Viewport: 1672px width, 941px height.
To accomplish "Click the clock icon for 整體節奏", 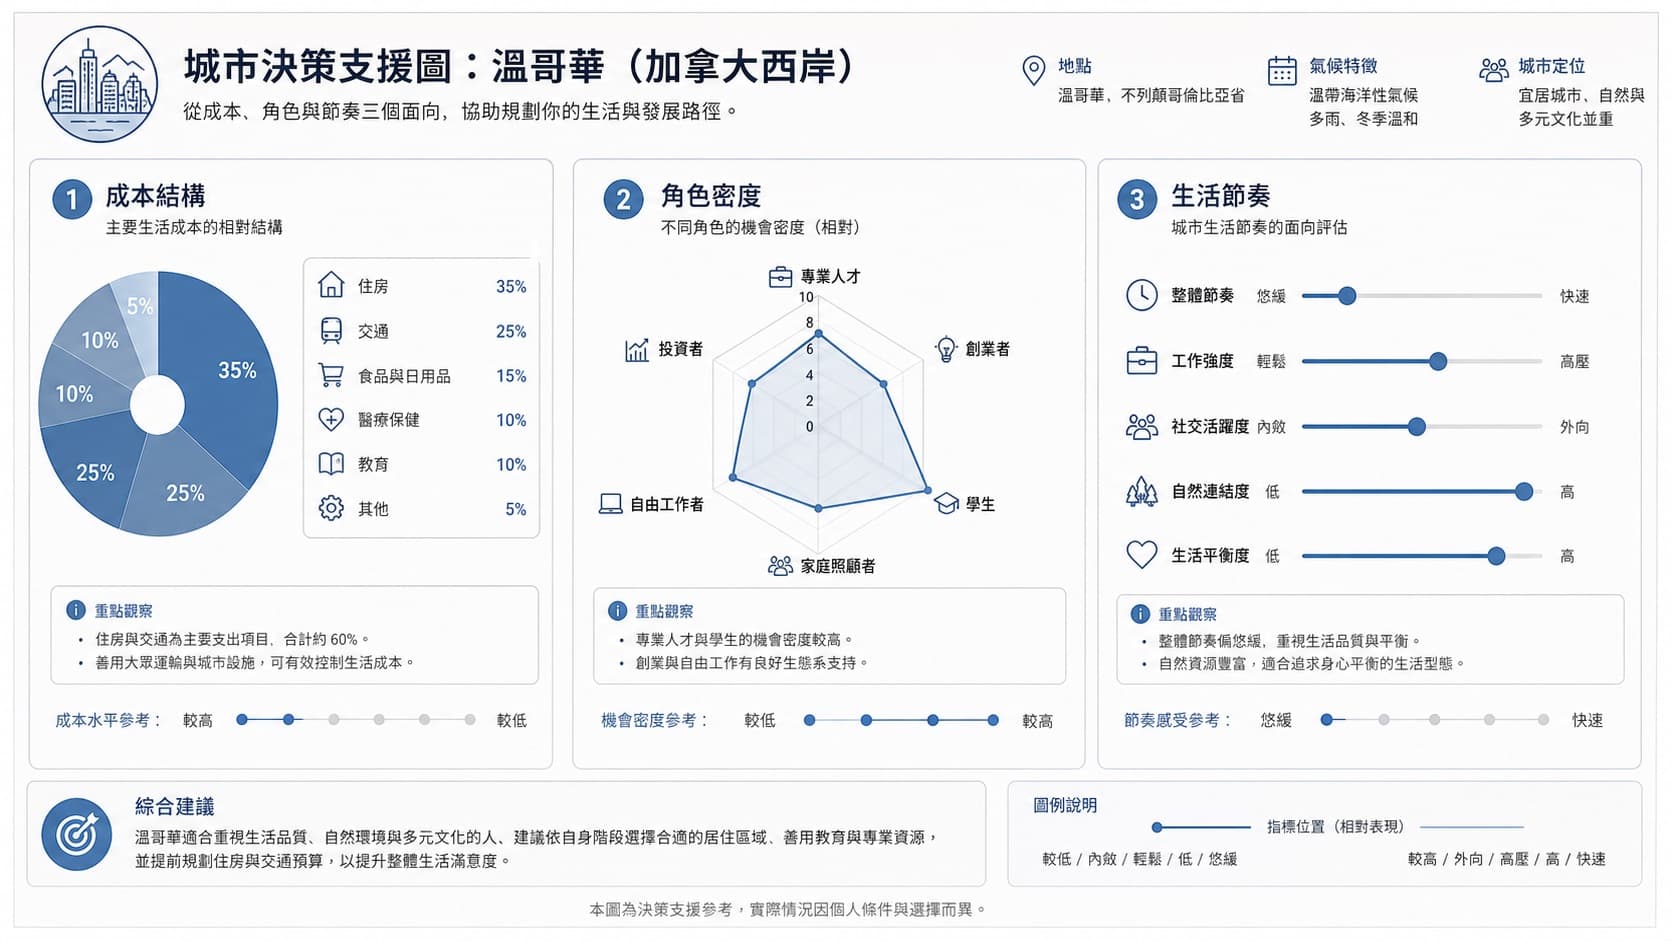I will point(1142,295).
